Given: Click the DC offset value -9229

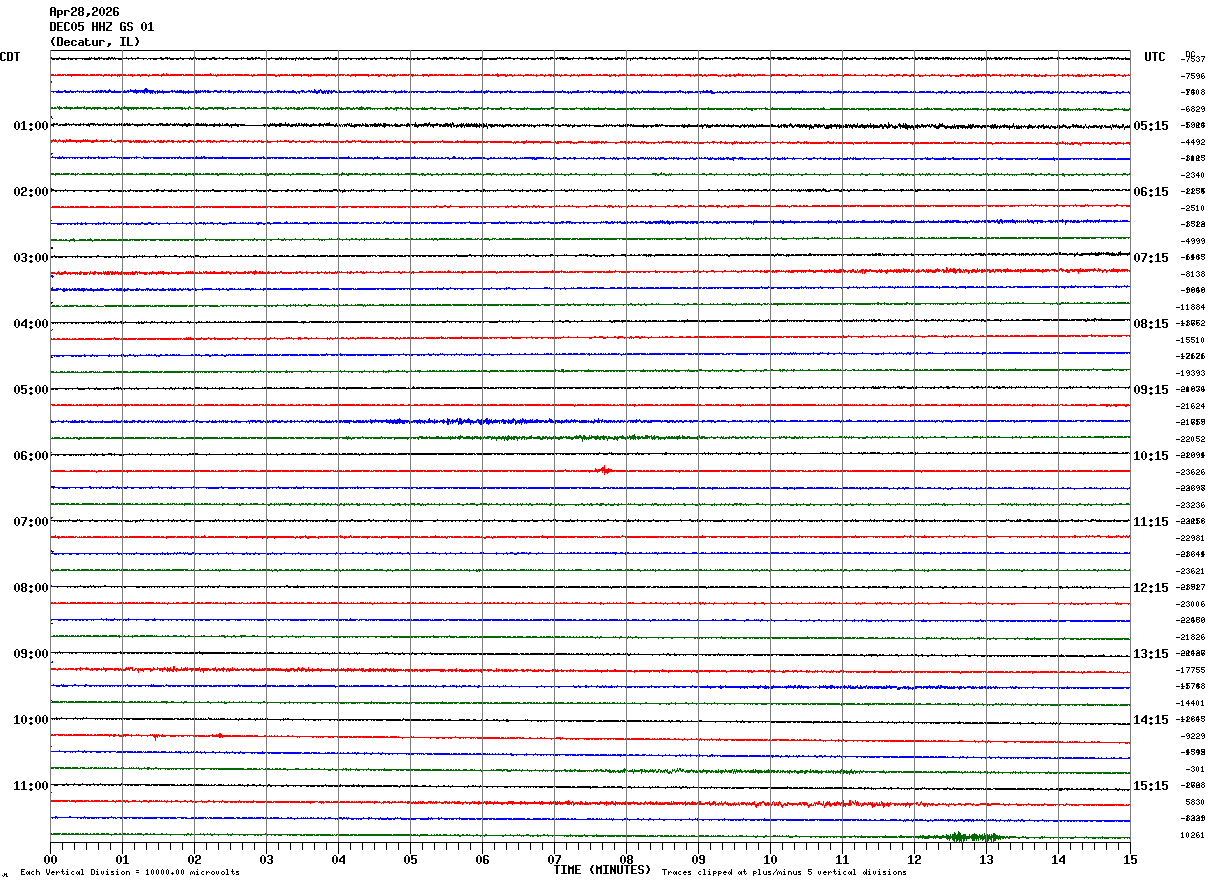Looking at the screenshot, I should [1193, 736].
